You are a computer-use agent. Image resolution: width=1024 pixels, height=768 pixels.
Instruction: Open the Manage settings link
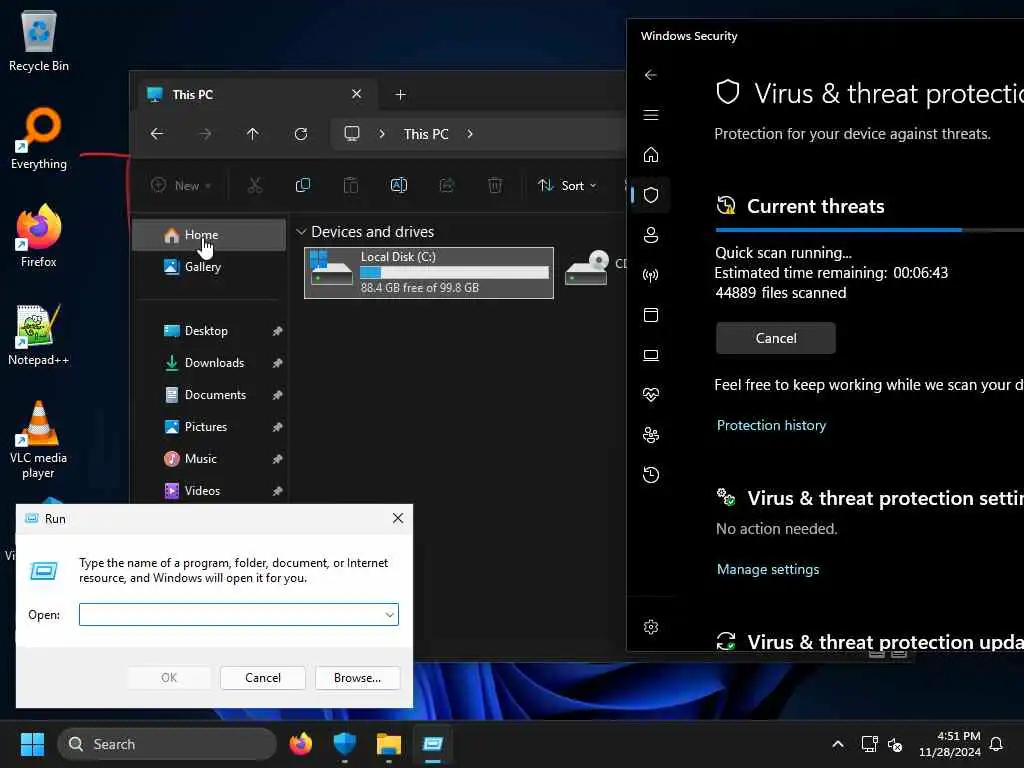click(767, 569)
